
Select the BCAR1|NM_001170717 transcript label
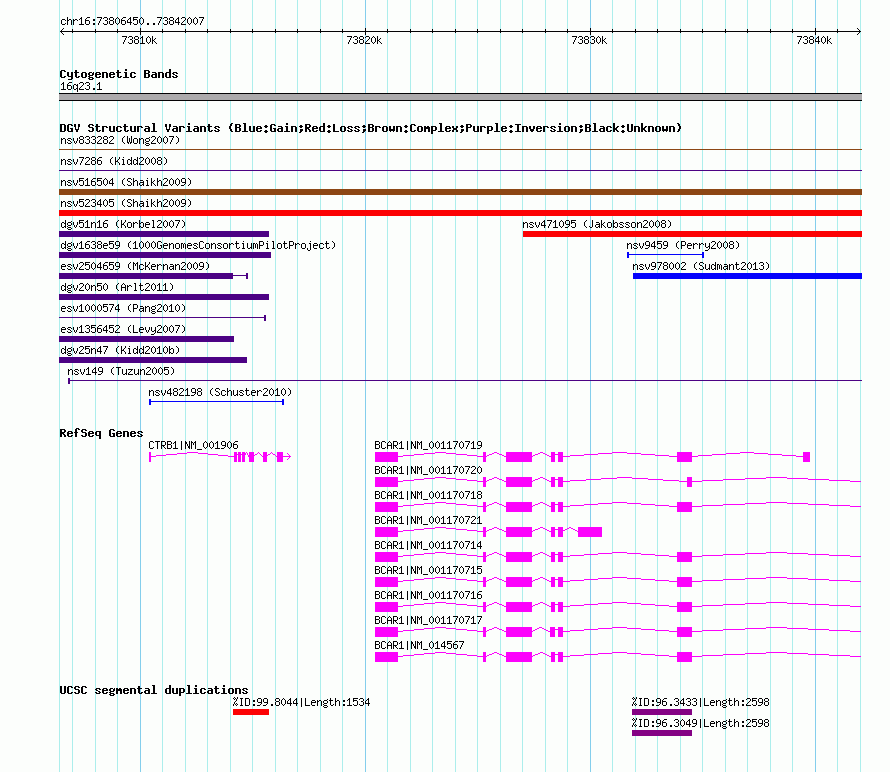point(429,620)
